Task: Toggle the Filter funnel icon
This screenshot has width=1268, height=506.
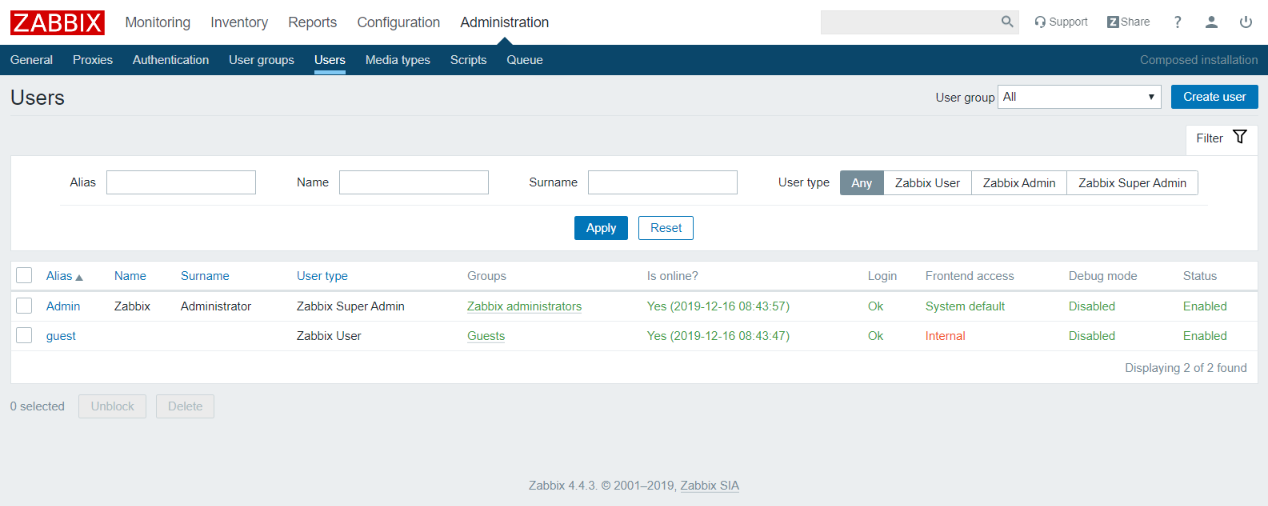Action: (x=1240, y=137)
